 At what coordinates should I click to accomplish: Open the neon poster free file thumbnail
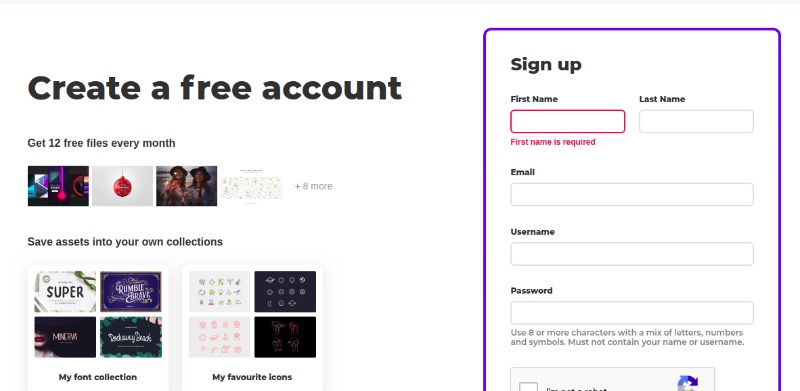[58, 186]
